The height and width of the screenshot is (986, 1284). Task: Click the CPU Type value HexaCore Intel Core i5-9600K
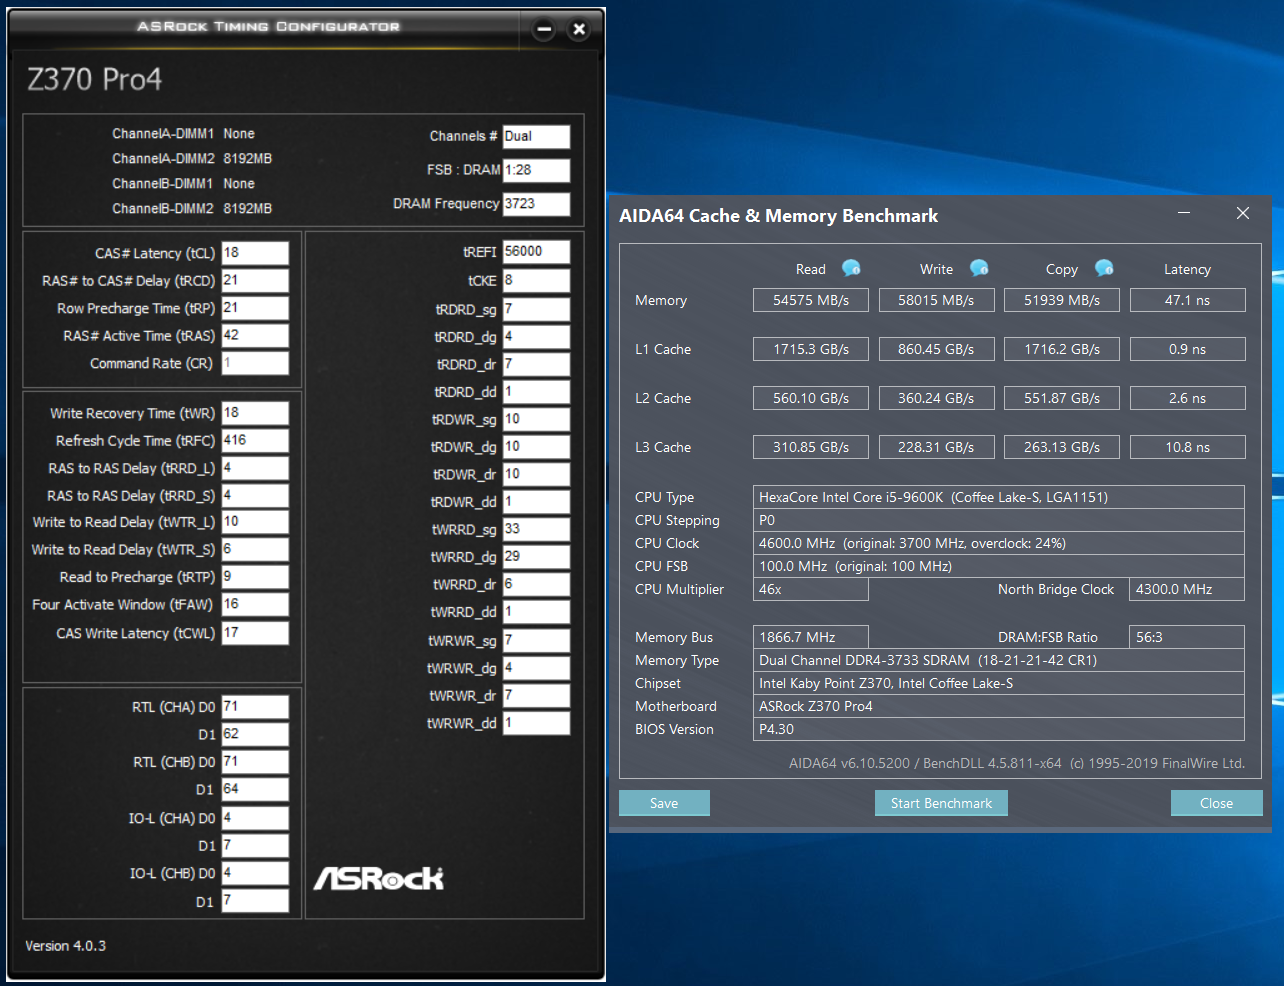pyautogui.click(x=999, y=497)
